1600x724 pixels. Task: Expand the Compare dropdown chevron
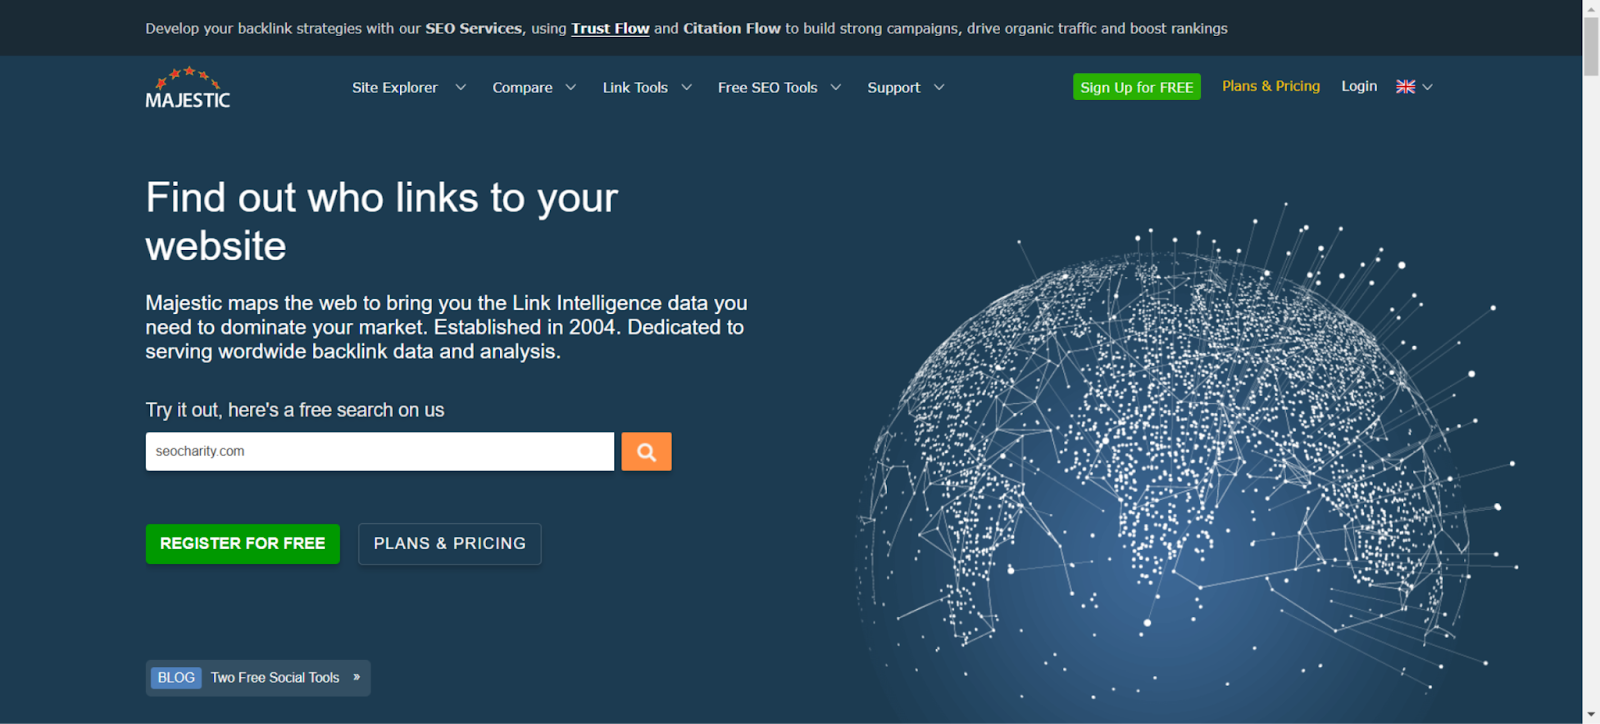click(571, 87)
